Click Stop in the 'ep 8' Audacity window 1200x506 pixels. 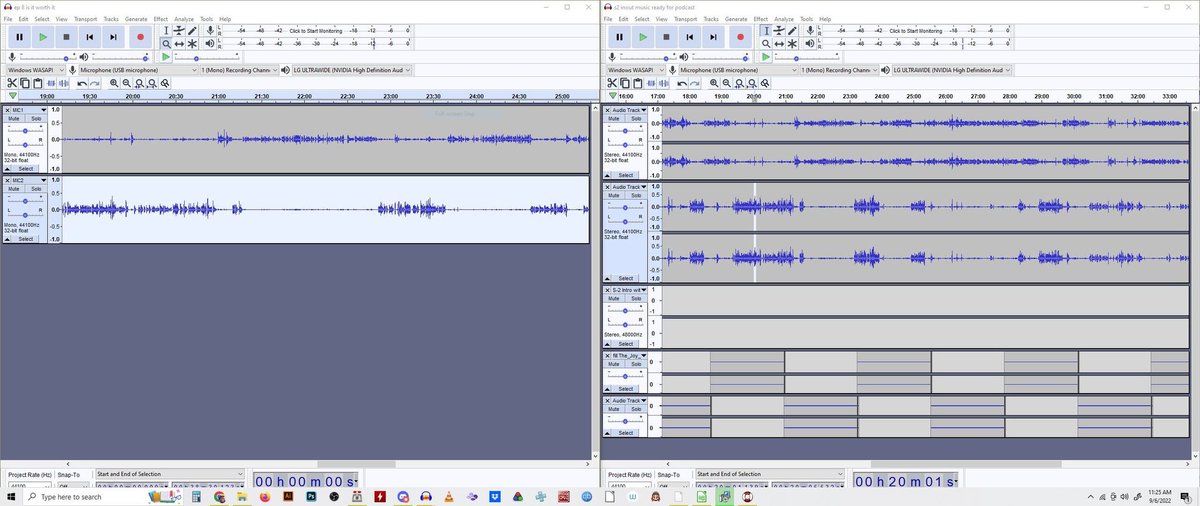tap(67, 37)
